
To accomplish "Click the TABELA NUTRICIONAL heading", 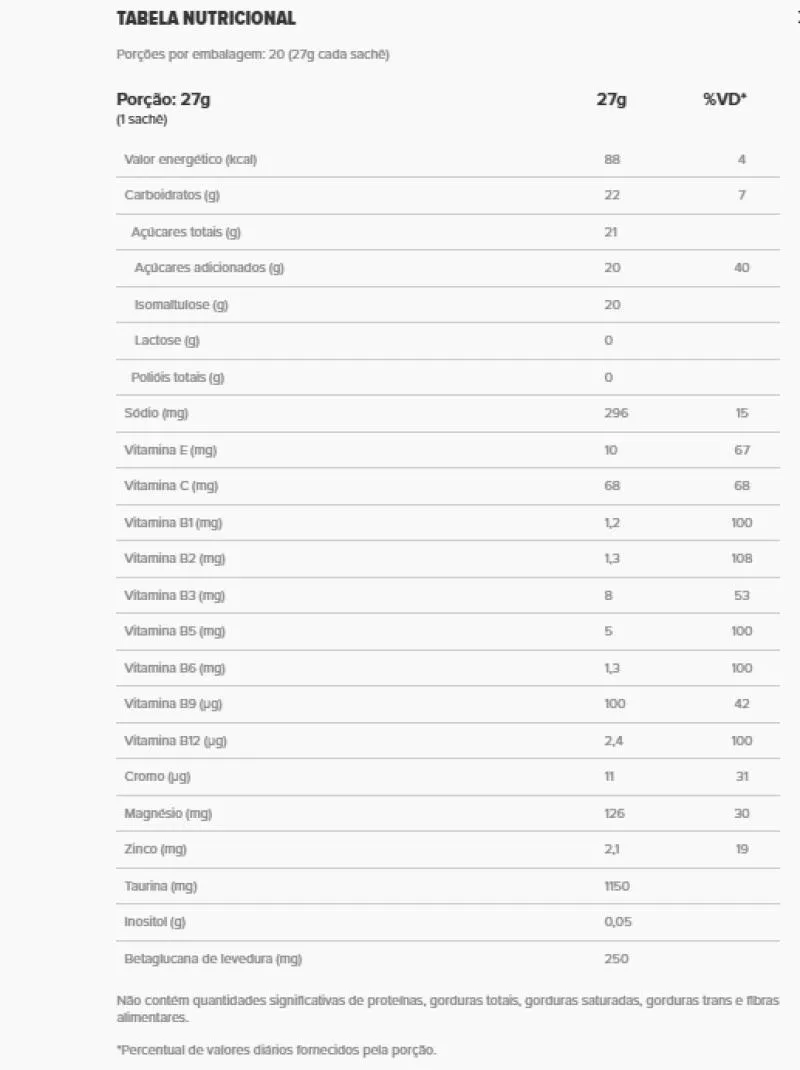I will tap(206, 18).
